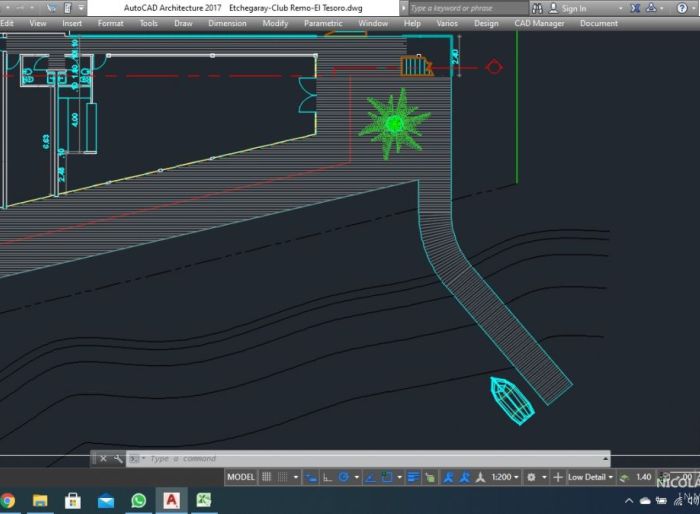This screenshot has height=514, width=700.
Task: Click the keyword search field
Action: click(x=468, y=8)
